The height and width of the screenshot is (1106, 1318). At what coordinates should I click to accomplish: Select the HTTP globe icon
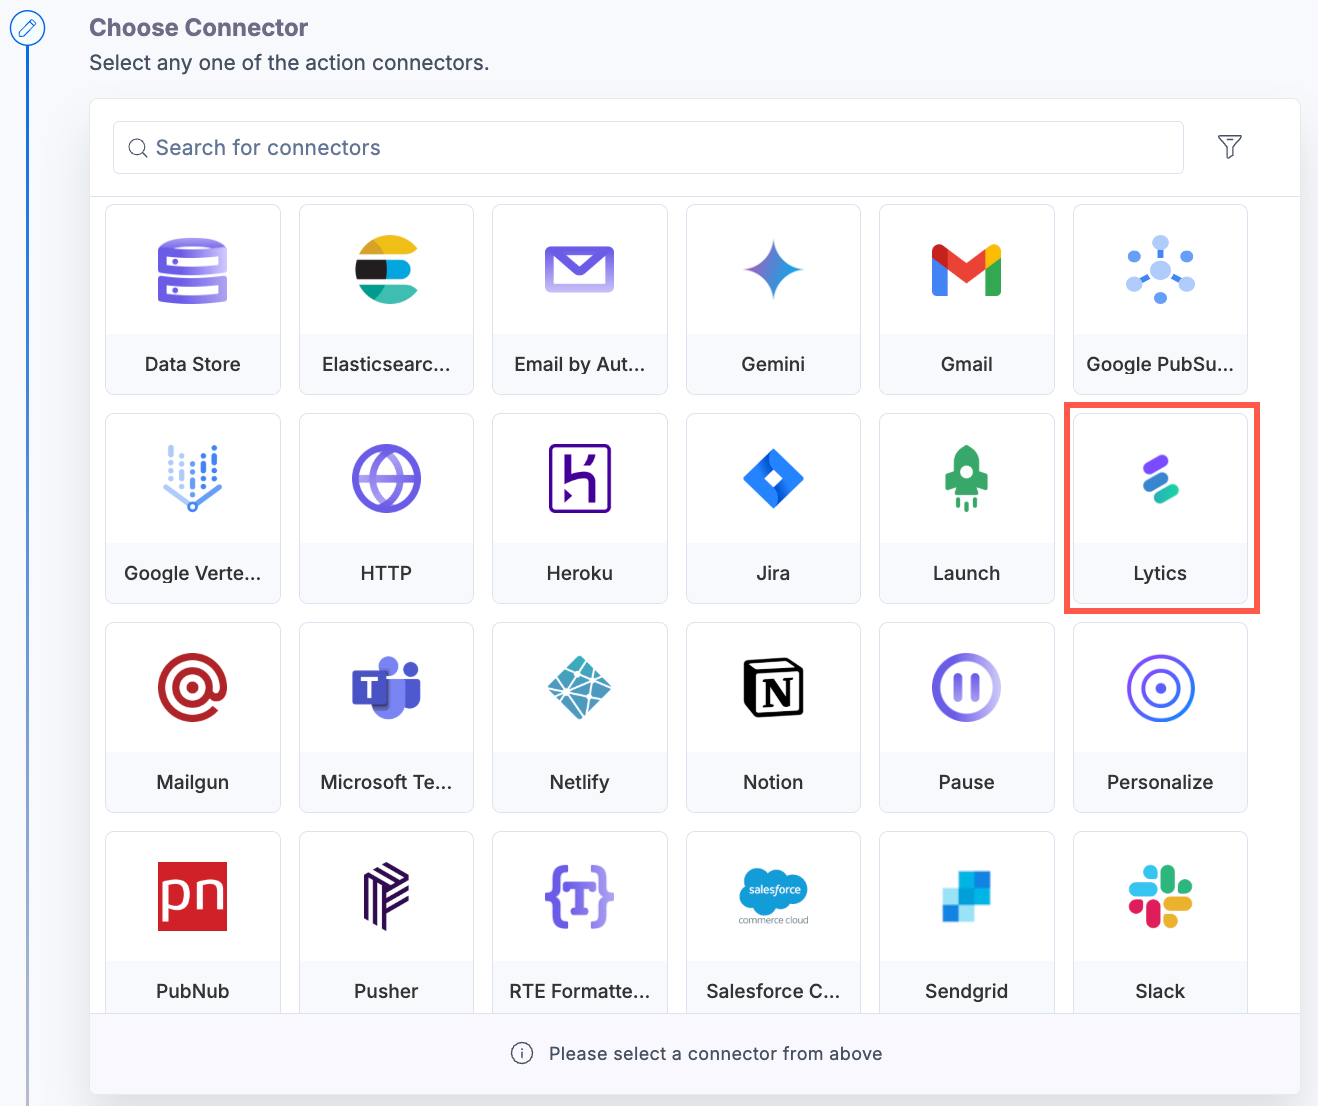386,479
